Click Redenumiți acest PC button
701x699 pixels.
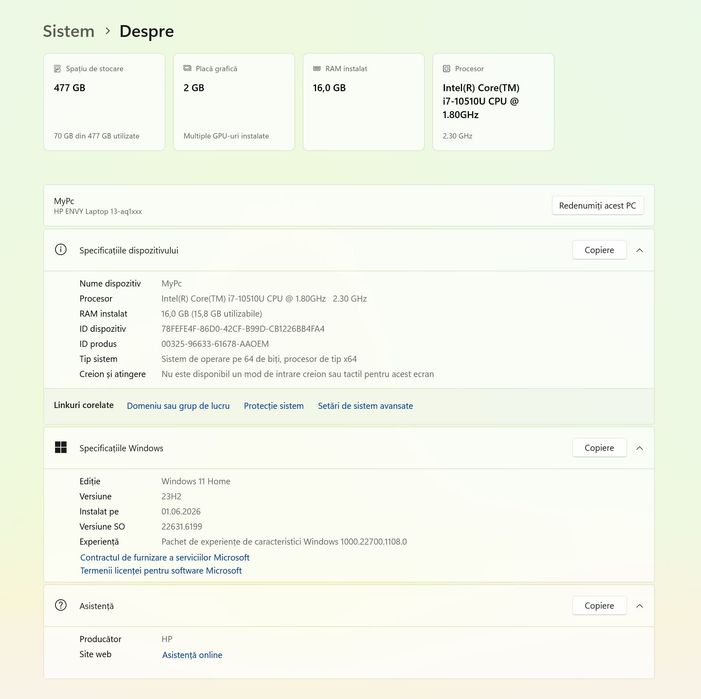click(598, 206)
